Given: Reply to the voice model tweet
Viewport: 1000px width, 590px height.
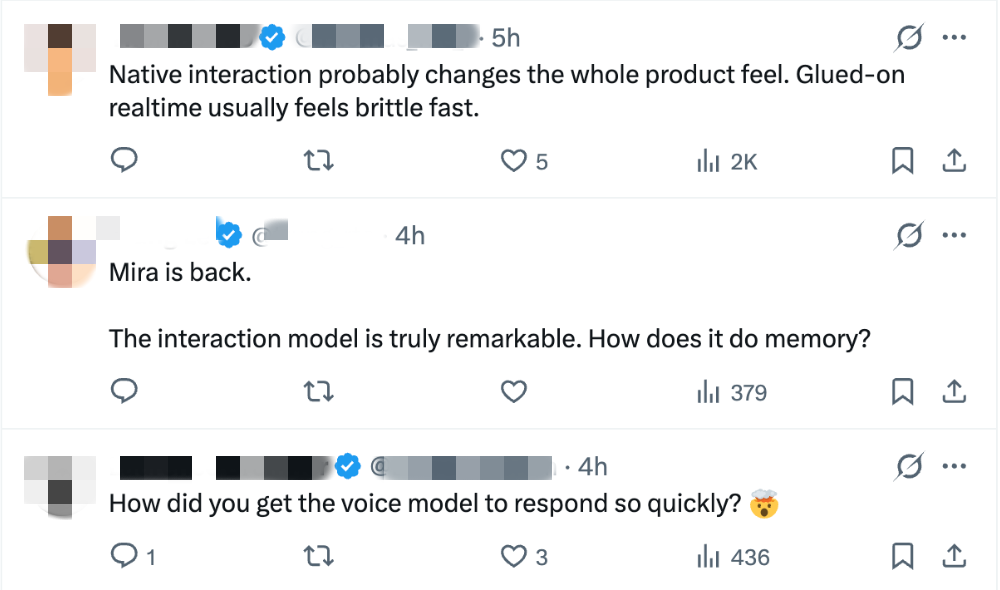Looking at the screenshot, I should [133, 556].
